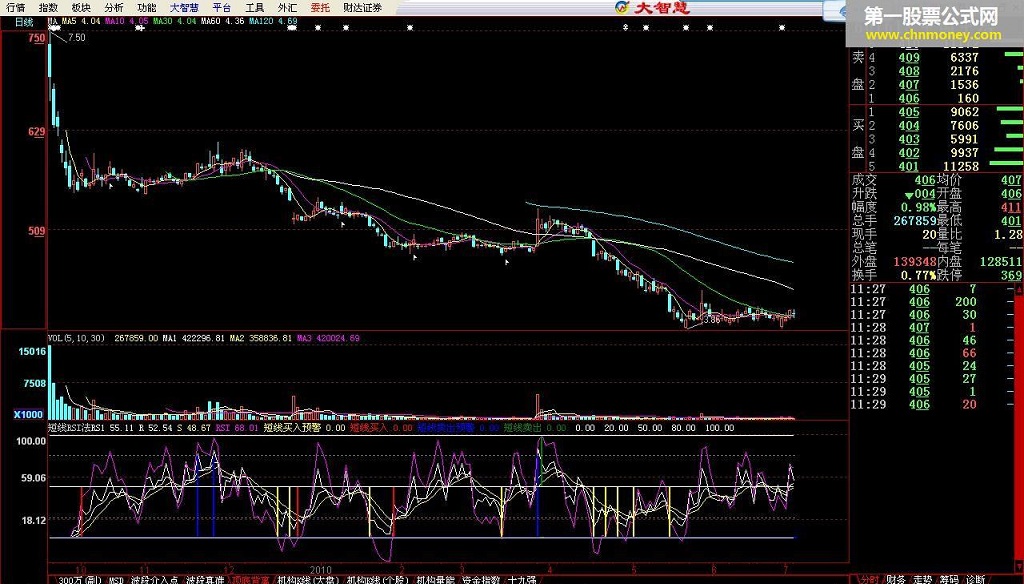
Task: Select the 机构量能 indicator tab
Action: pos(436,579)
